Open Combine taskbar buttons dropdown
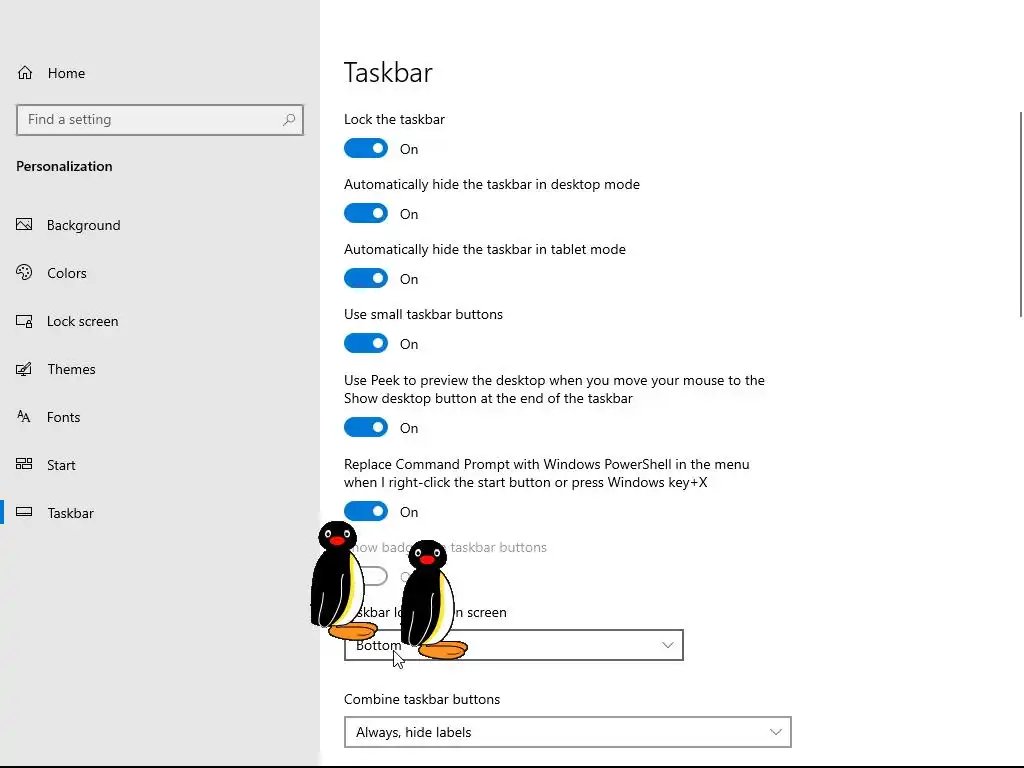The image size is (1024, 768). [x=568, y=732]
